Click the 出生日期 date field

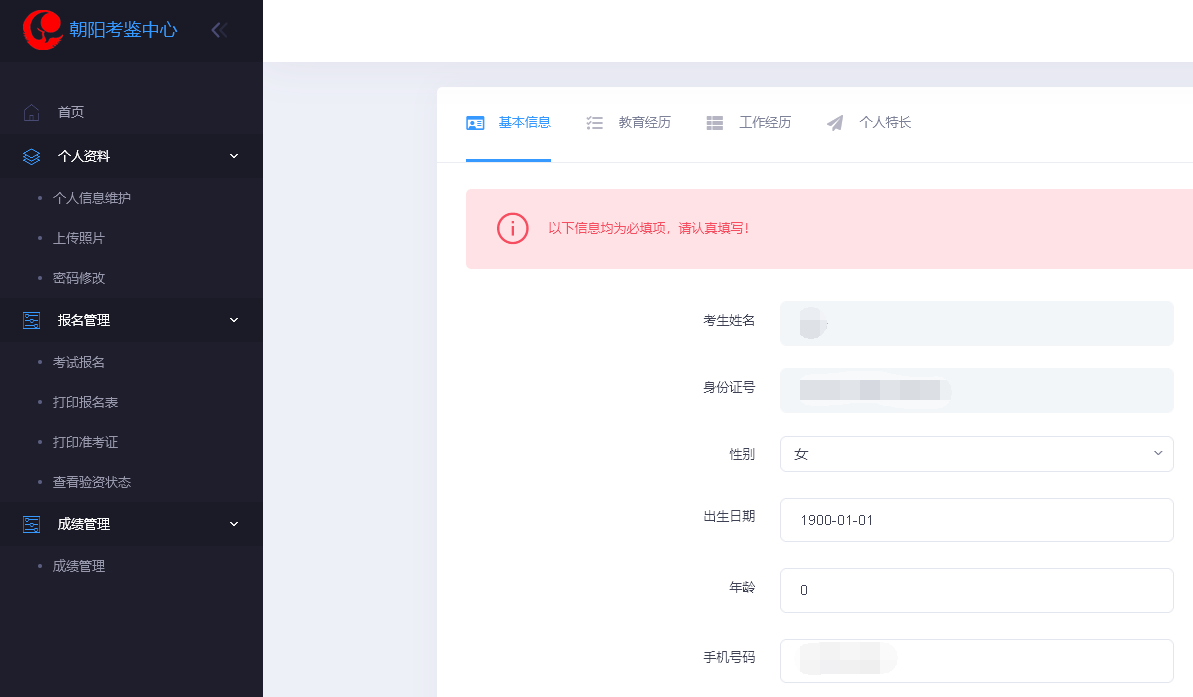coord(976,520)
